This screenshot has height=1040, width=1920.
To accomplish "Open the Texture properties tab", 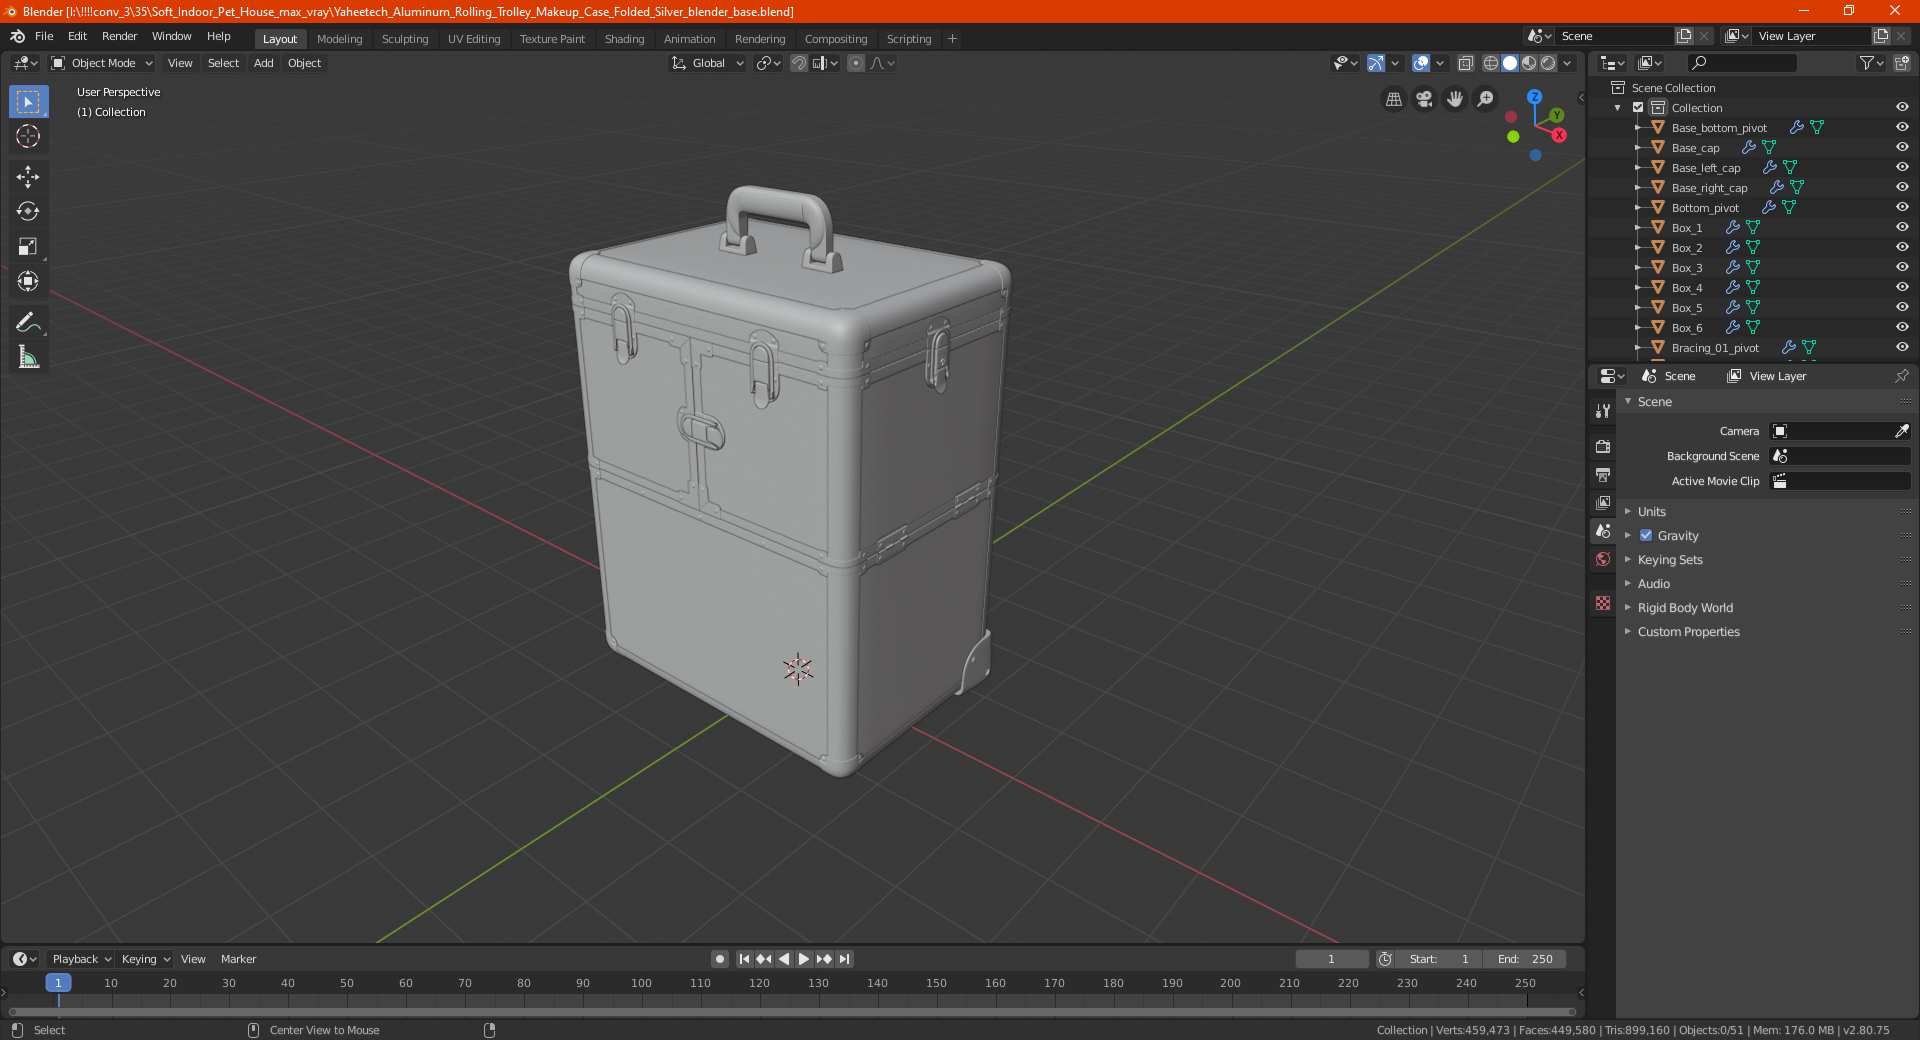I will (1603, 603).
